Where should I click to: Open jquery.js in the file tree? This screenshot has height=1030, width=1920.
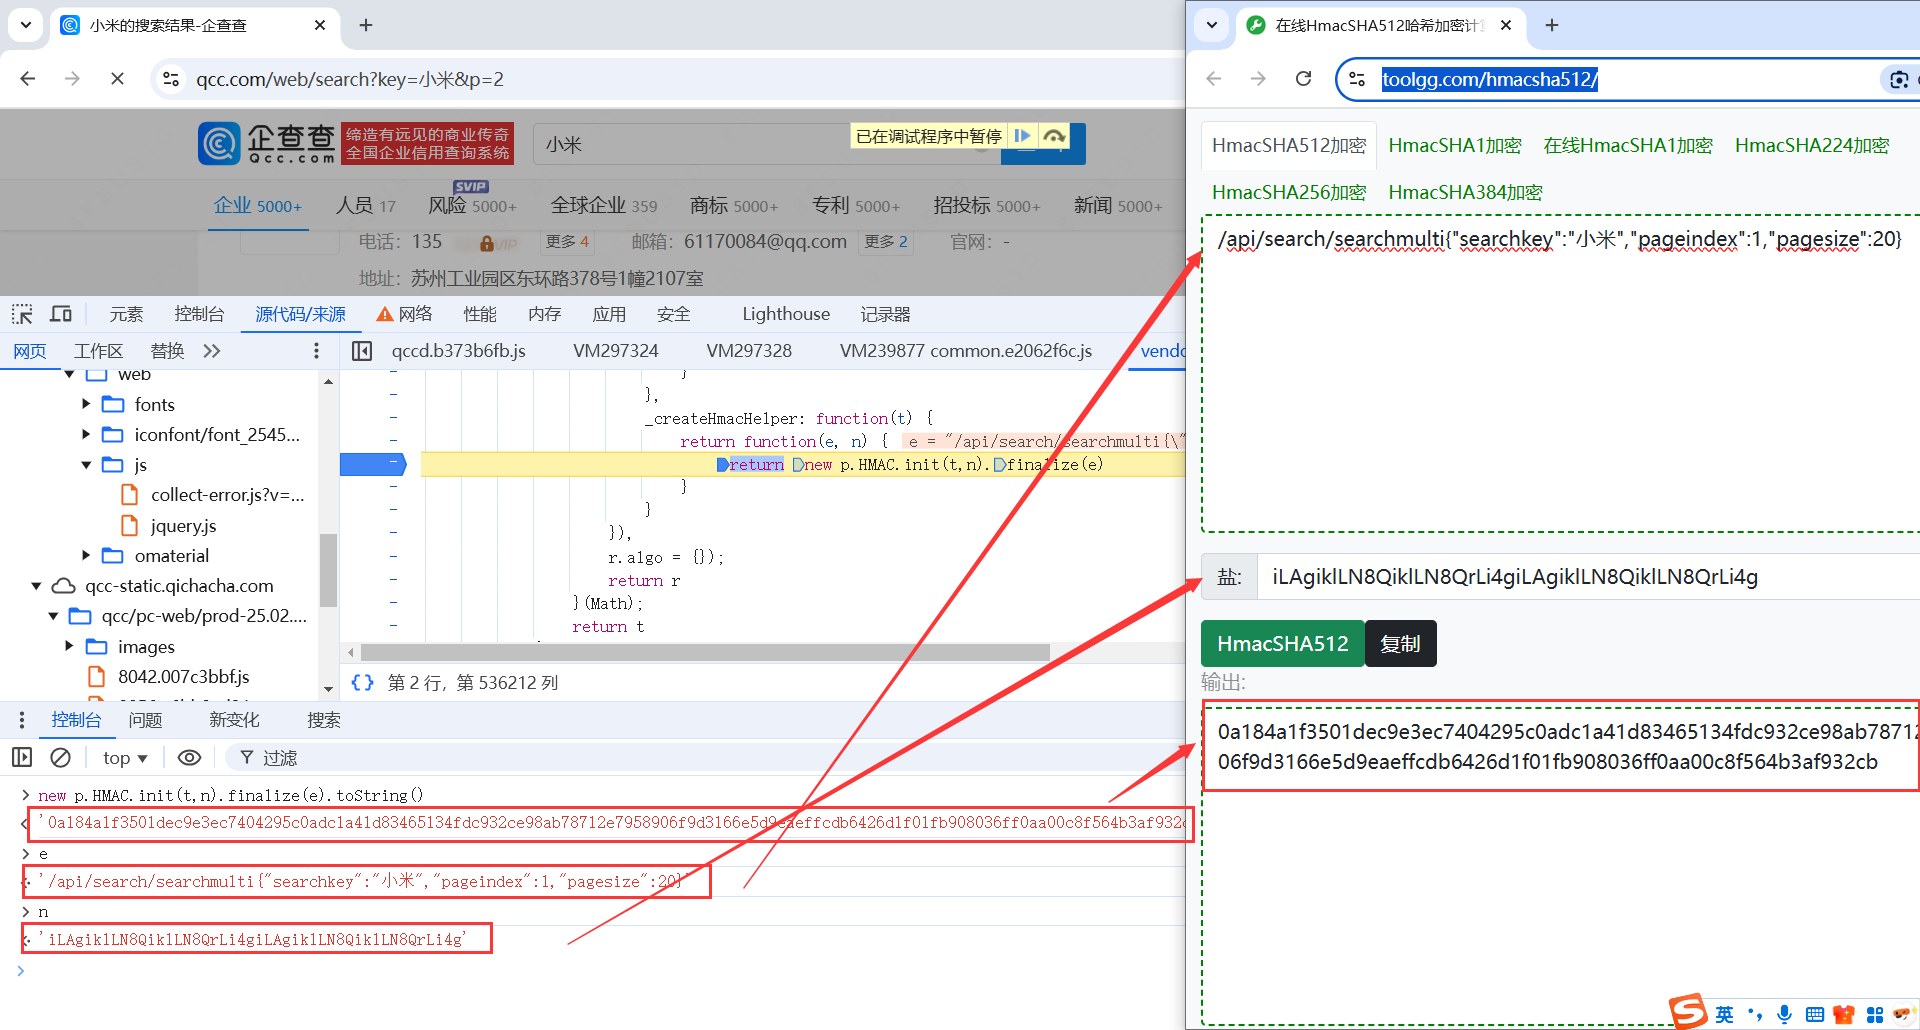[183, 526]
